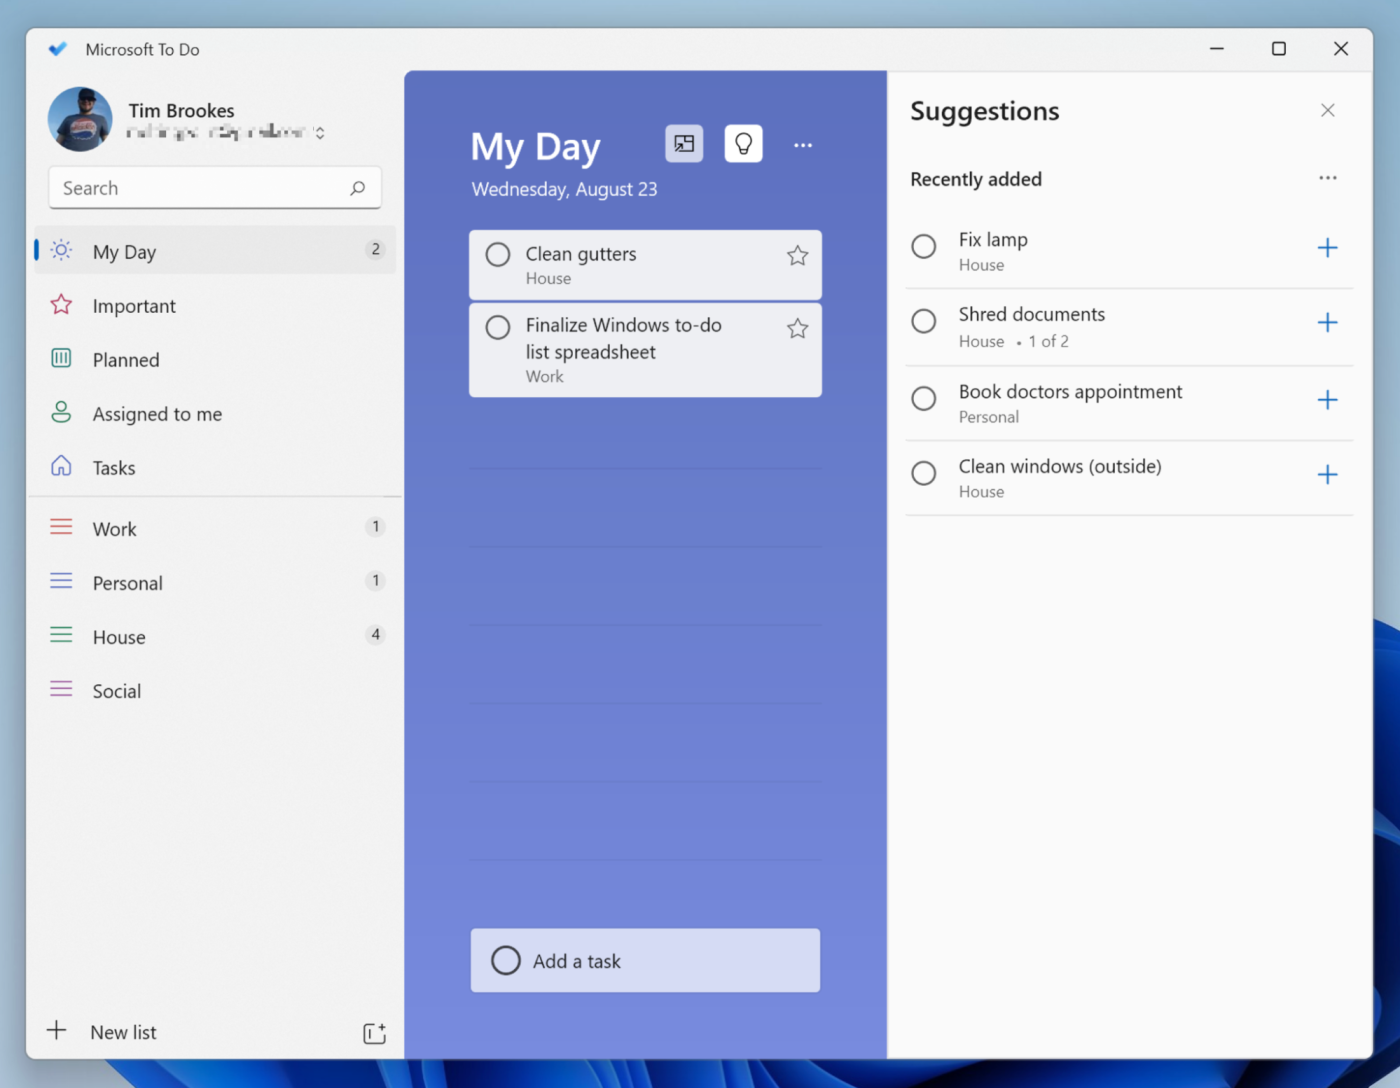Open the Tasks list
The height and width of the screenshot is (1088, 1400).
[x=215, y=467]
